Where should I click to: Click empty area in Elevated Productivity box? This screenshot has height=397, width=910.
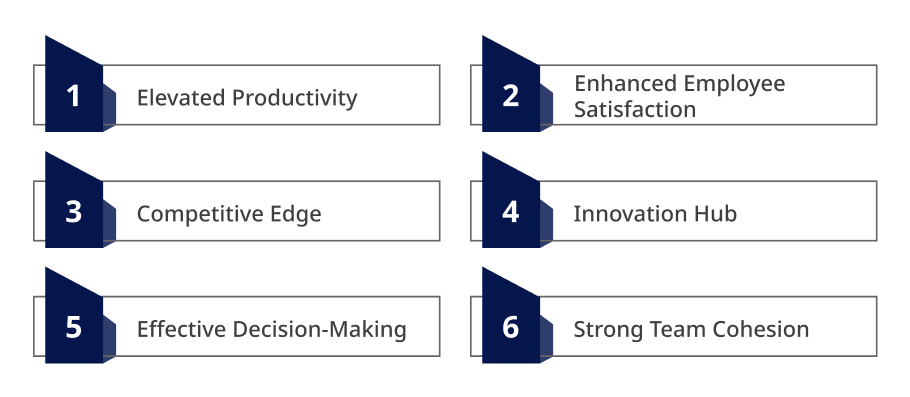click(398, 95)
